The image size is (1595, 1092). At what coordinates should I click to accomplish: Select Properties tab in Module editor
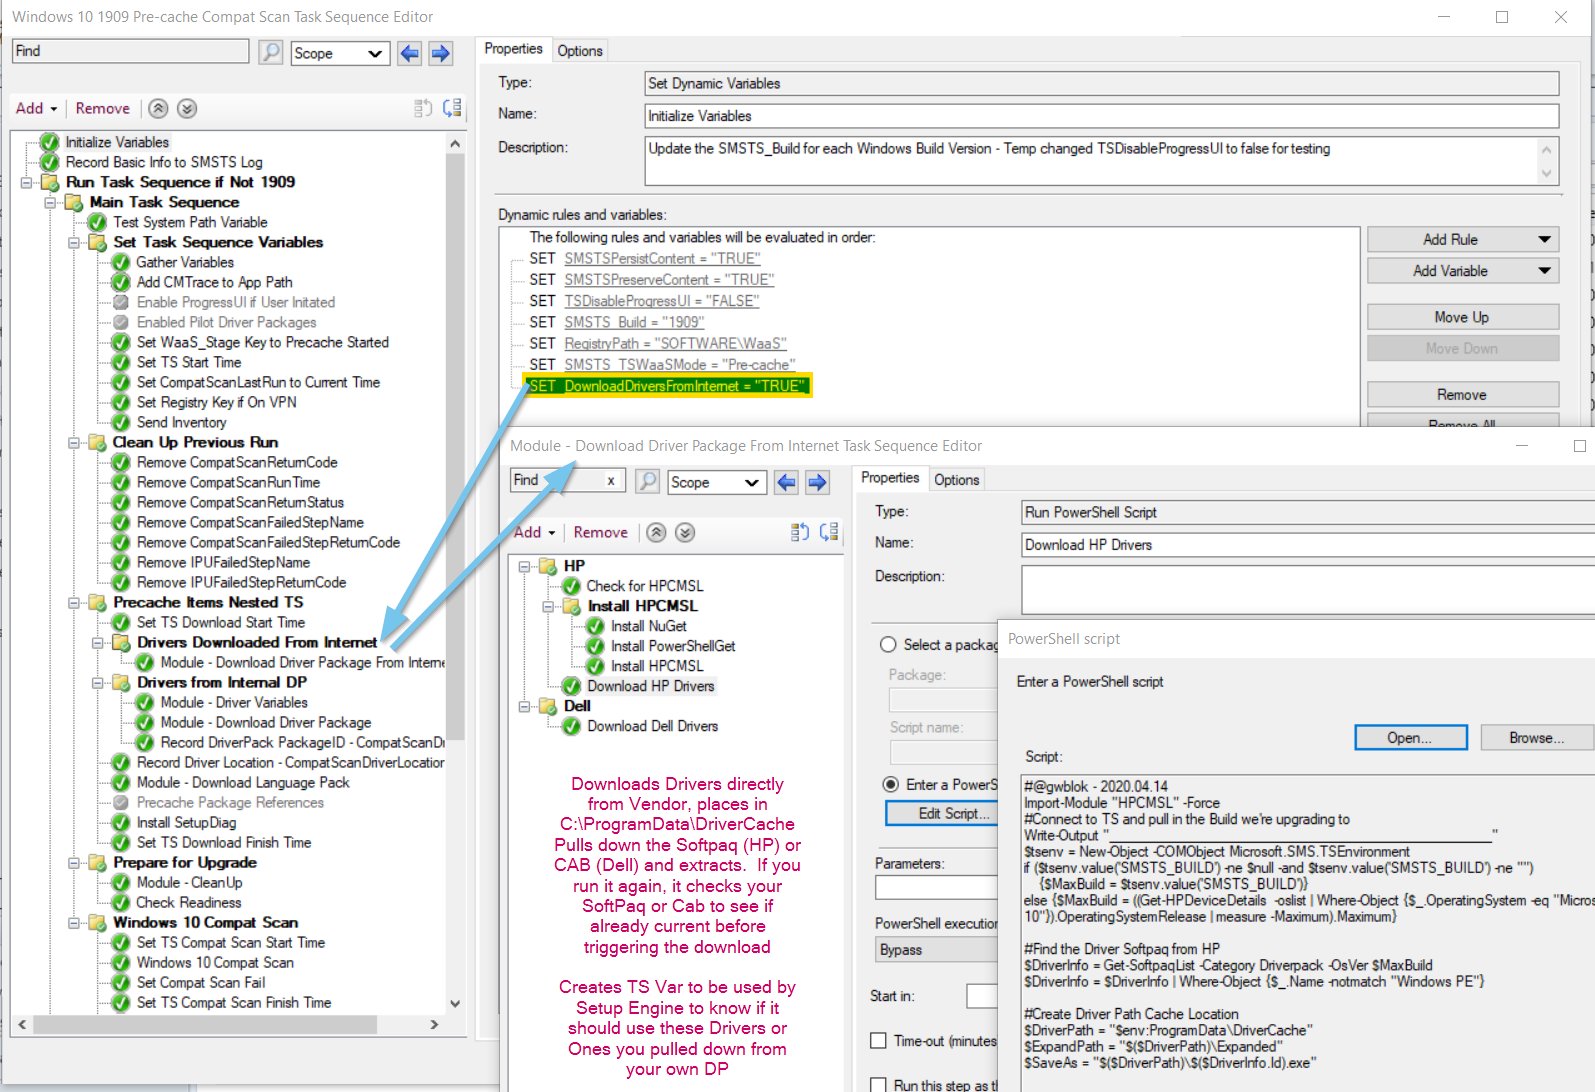[x=890, y=478]
